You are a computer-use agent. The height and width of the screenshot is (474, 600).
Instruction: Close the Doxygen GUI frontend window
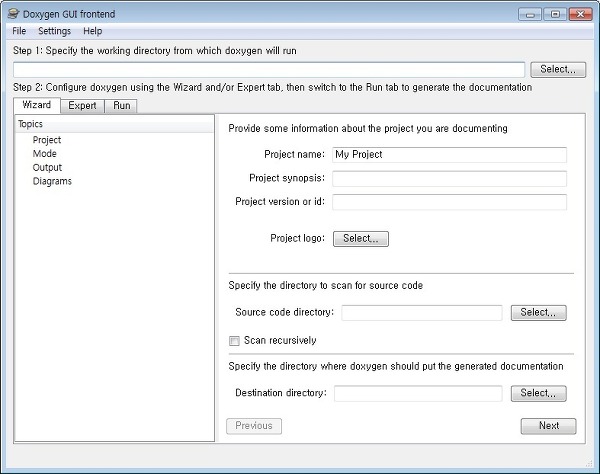tap(580, 15)
